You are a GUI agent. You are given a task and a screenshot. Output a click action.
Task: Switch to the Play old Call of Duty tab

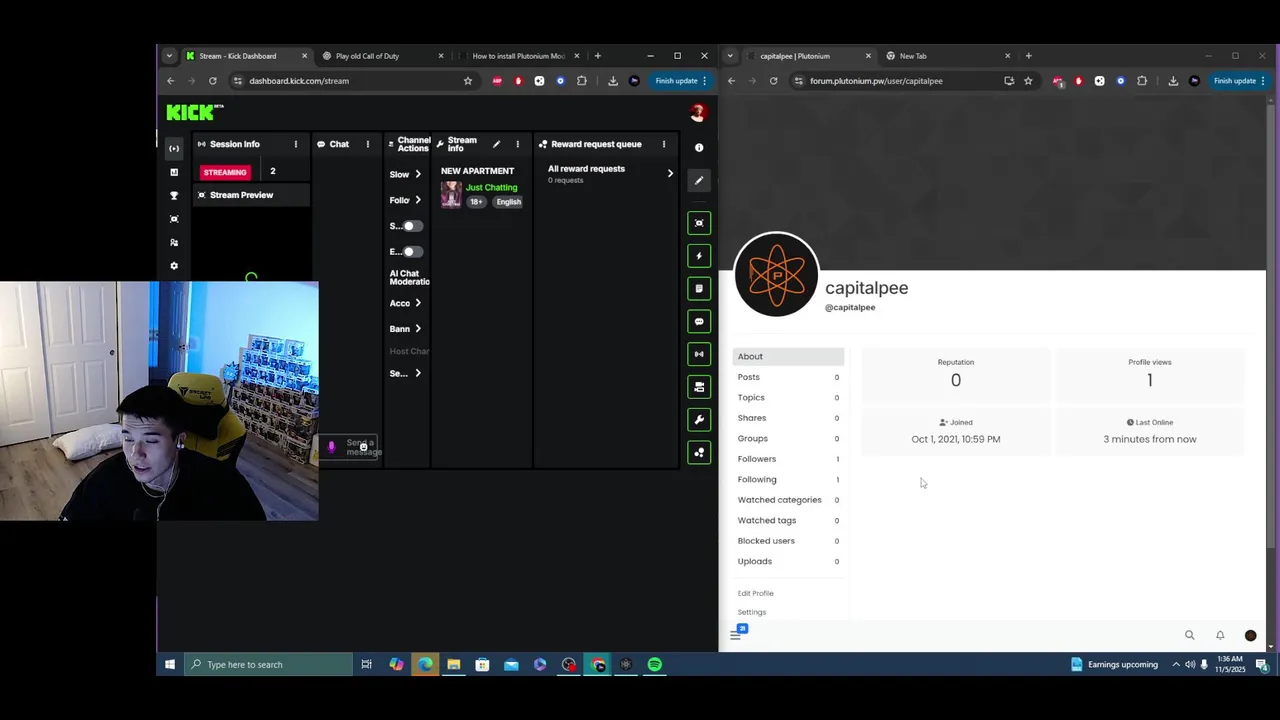[x=367, y=56]
